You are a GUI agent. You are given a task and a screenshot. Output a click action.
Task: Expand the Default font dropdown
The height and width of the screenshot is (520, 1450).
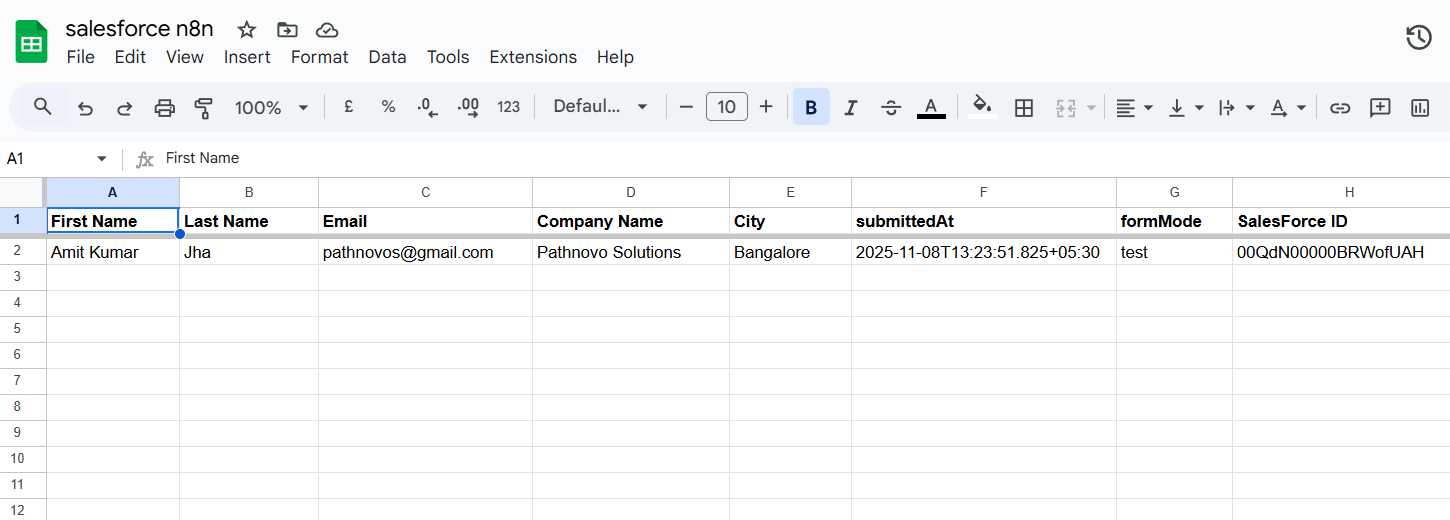600,107
